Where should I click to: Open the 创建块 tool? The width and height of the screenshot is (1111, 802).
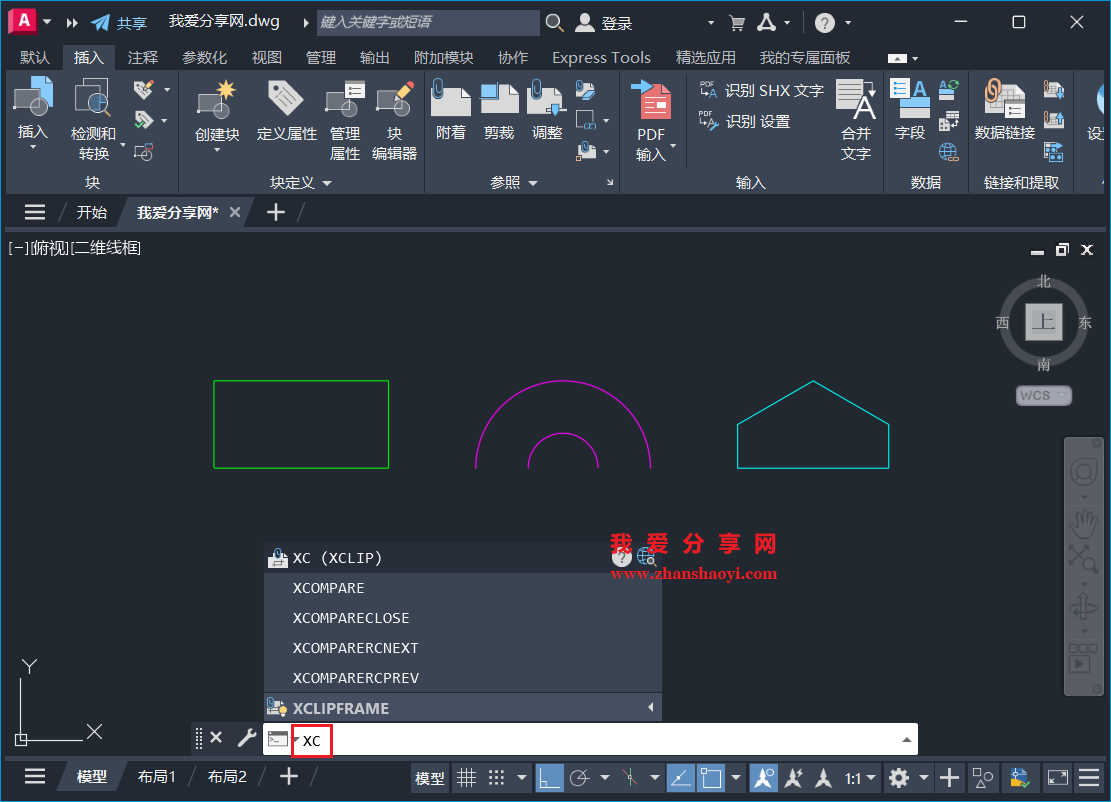coord(216,113)
